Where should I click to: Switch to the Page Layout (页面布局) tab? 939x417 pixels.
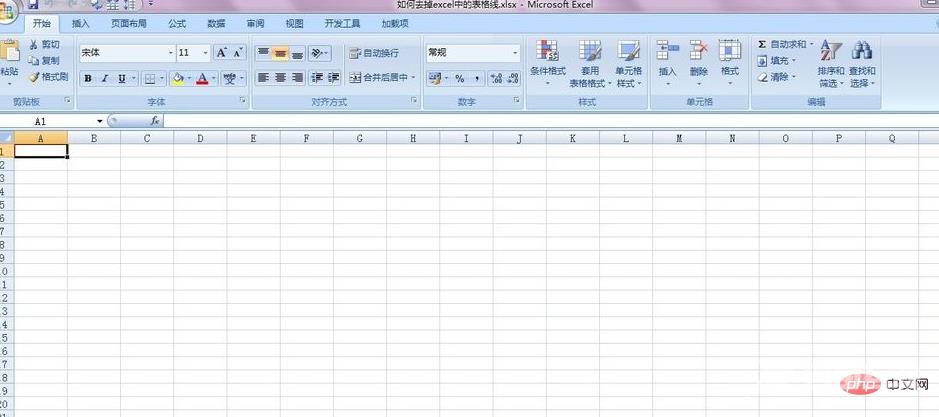(x=128, y=23)
